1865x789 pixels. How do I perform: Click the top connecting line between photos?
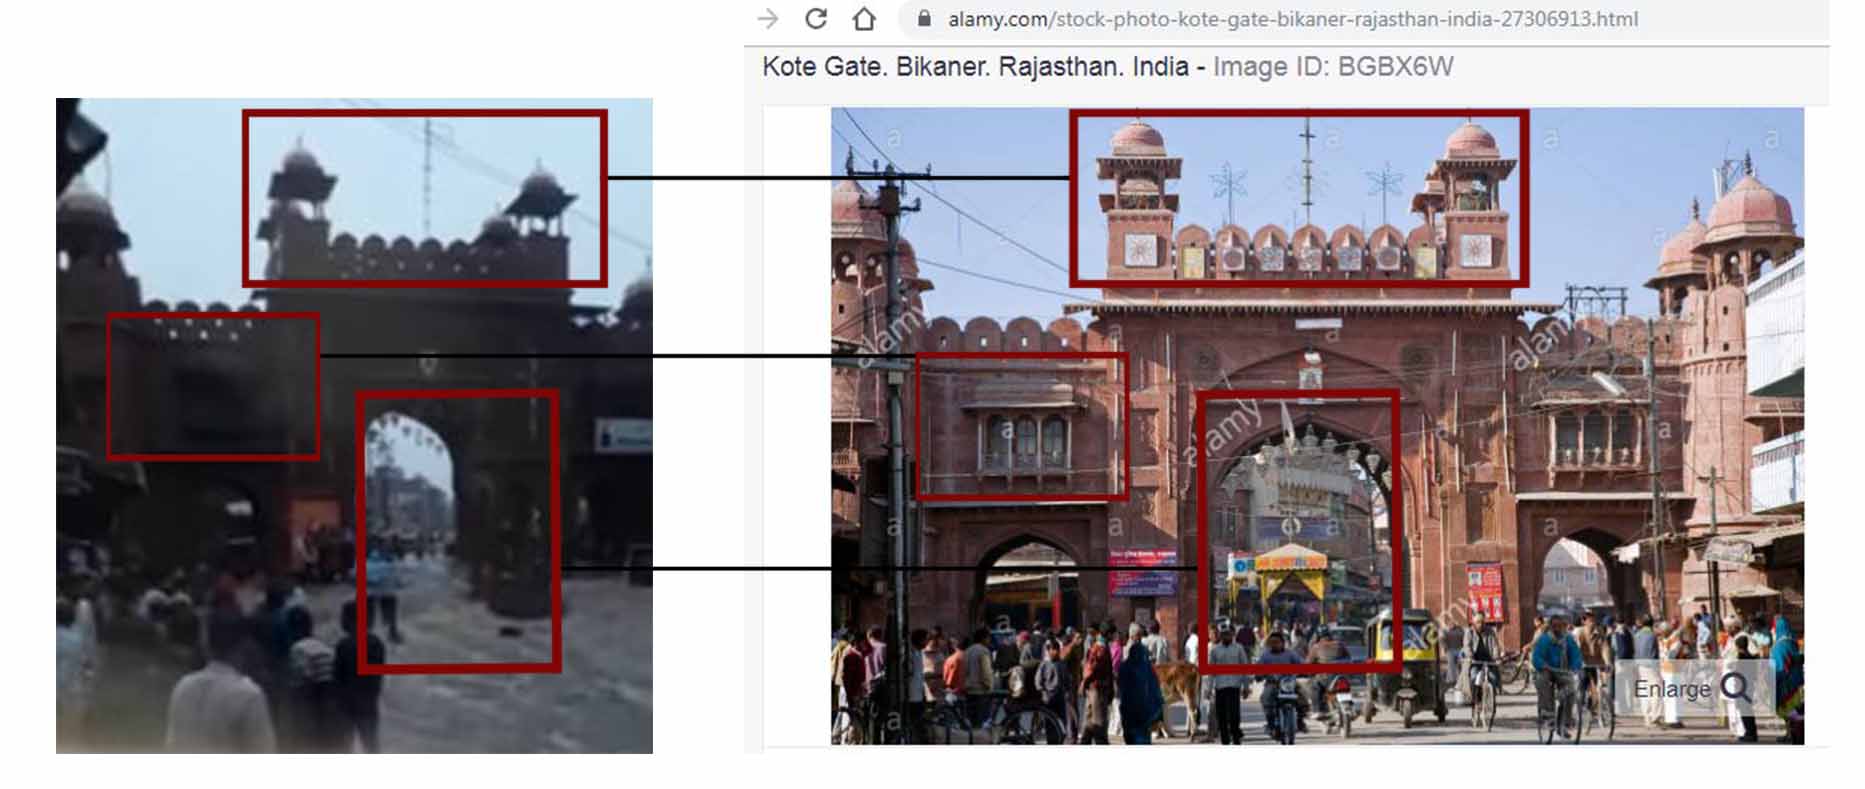tap(838, 178)
